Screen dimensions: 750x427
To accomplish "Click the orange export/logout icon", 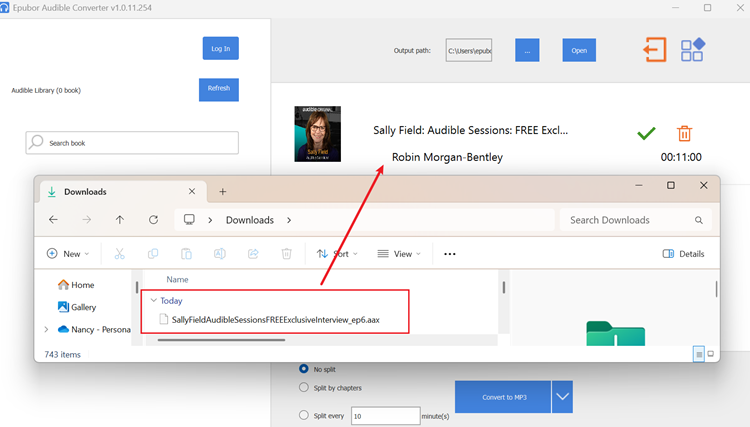I will point(655,50).
